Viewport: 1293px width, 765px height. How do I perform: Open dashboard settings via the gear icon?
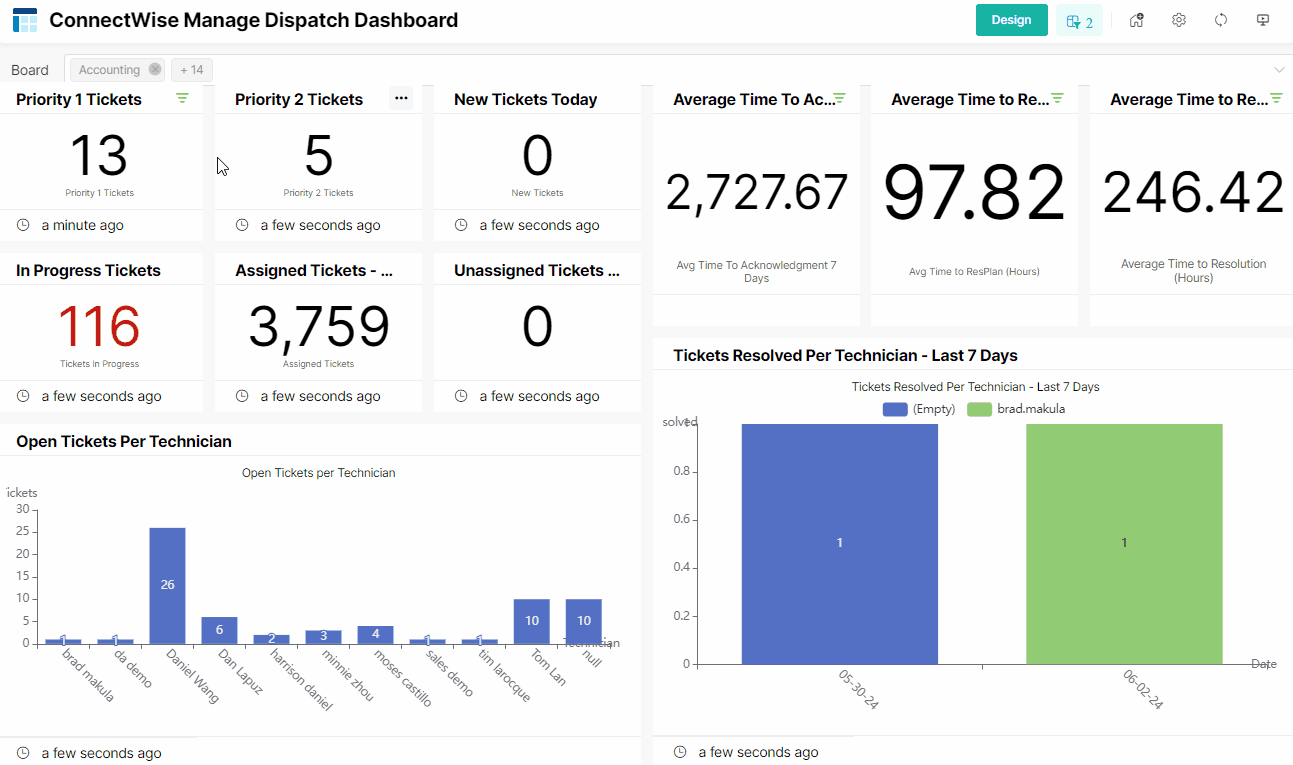coord(1178,19)
